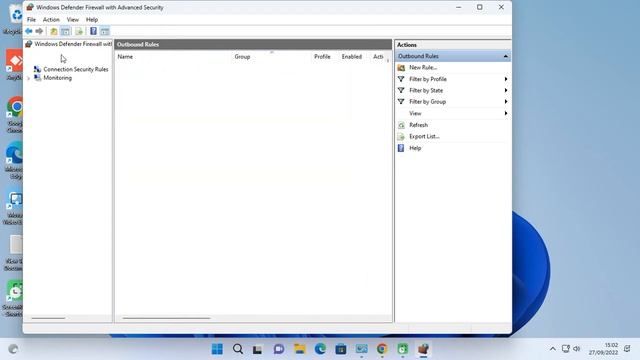Open the Windows Start menu
Viewport: 640px width, 360px height.
(217, 349)
